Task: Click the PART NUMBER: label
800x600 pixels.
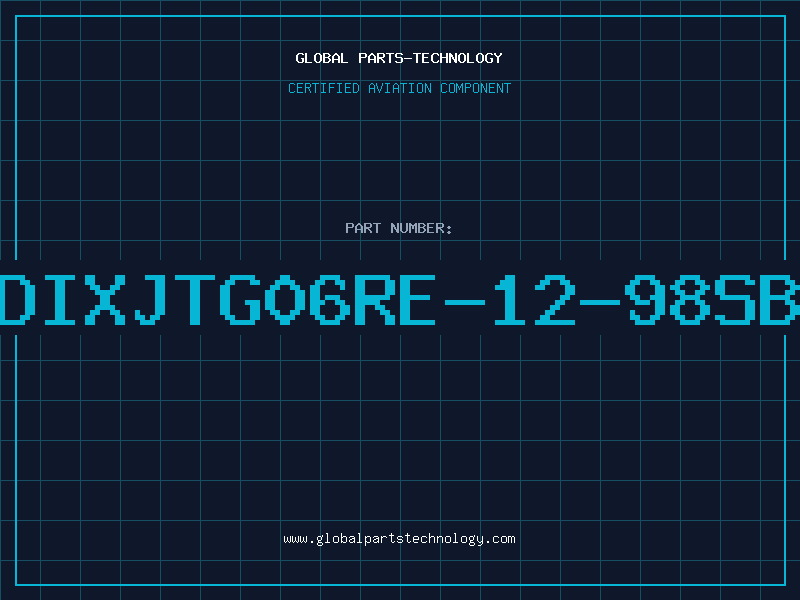Action: 399,228
